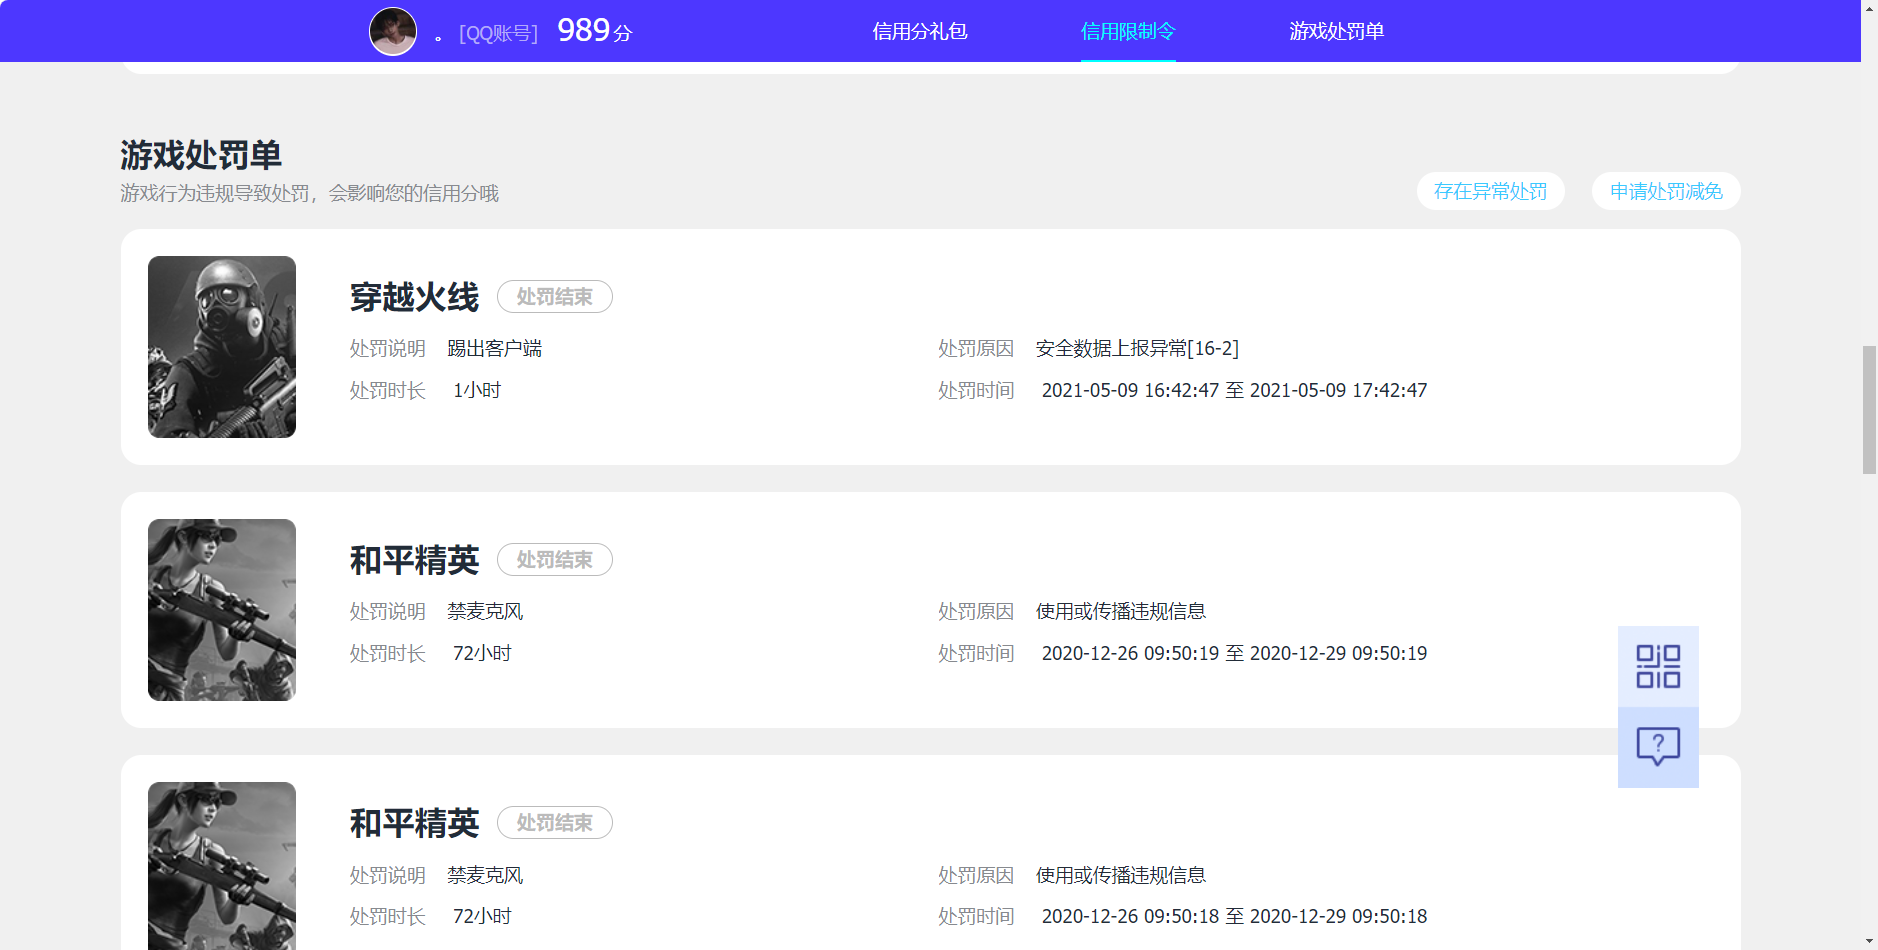1878x950 pixels.
Task: Click 处罚结束 badge on 09:50:18 和平精英 card
Action: [555, 823]
